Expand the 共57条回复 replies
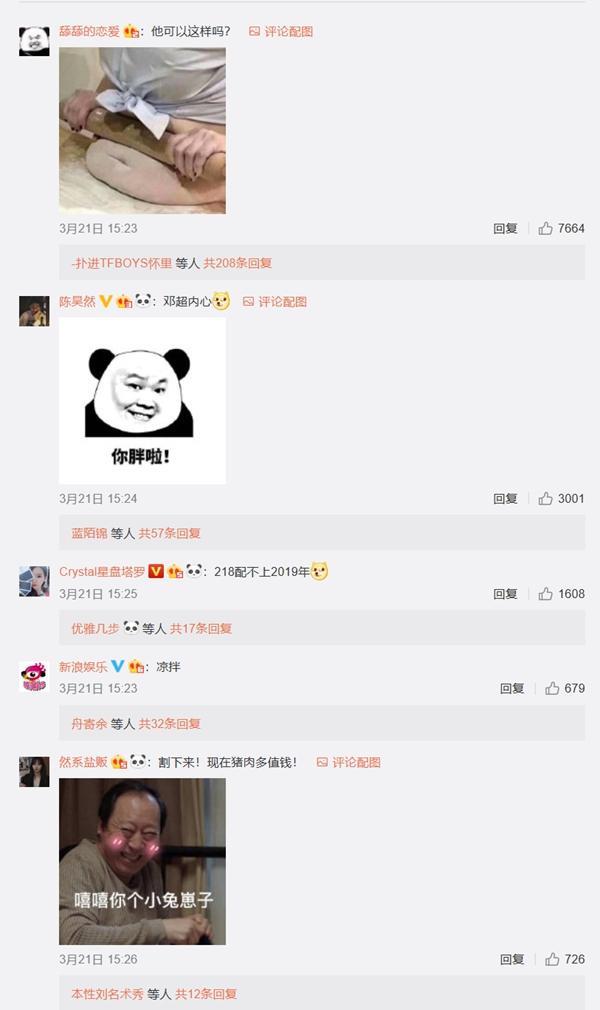This screenshot has width=600, height=1010. click(x=169, y=533)
